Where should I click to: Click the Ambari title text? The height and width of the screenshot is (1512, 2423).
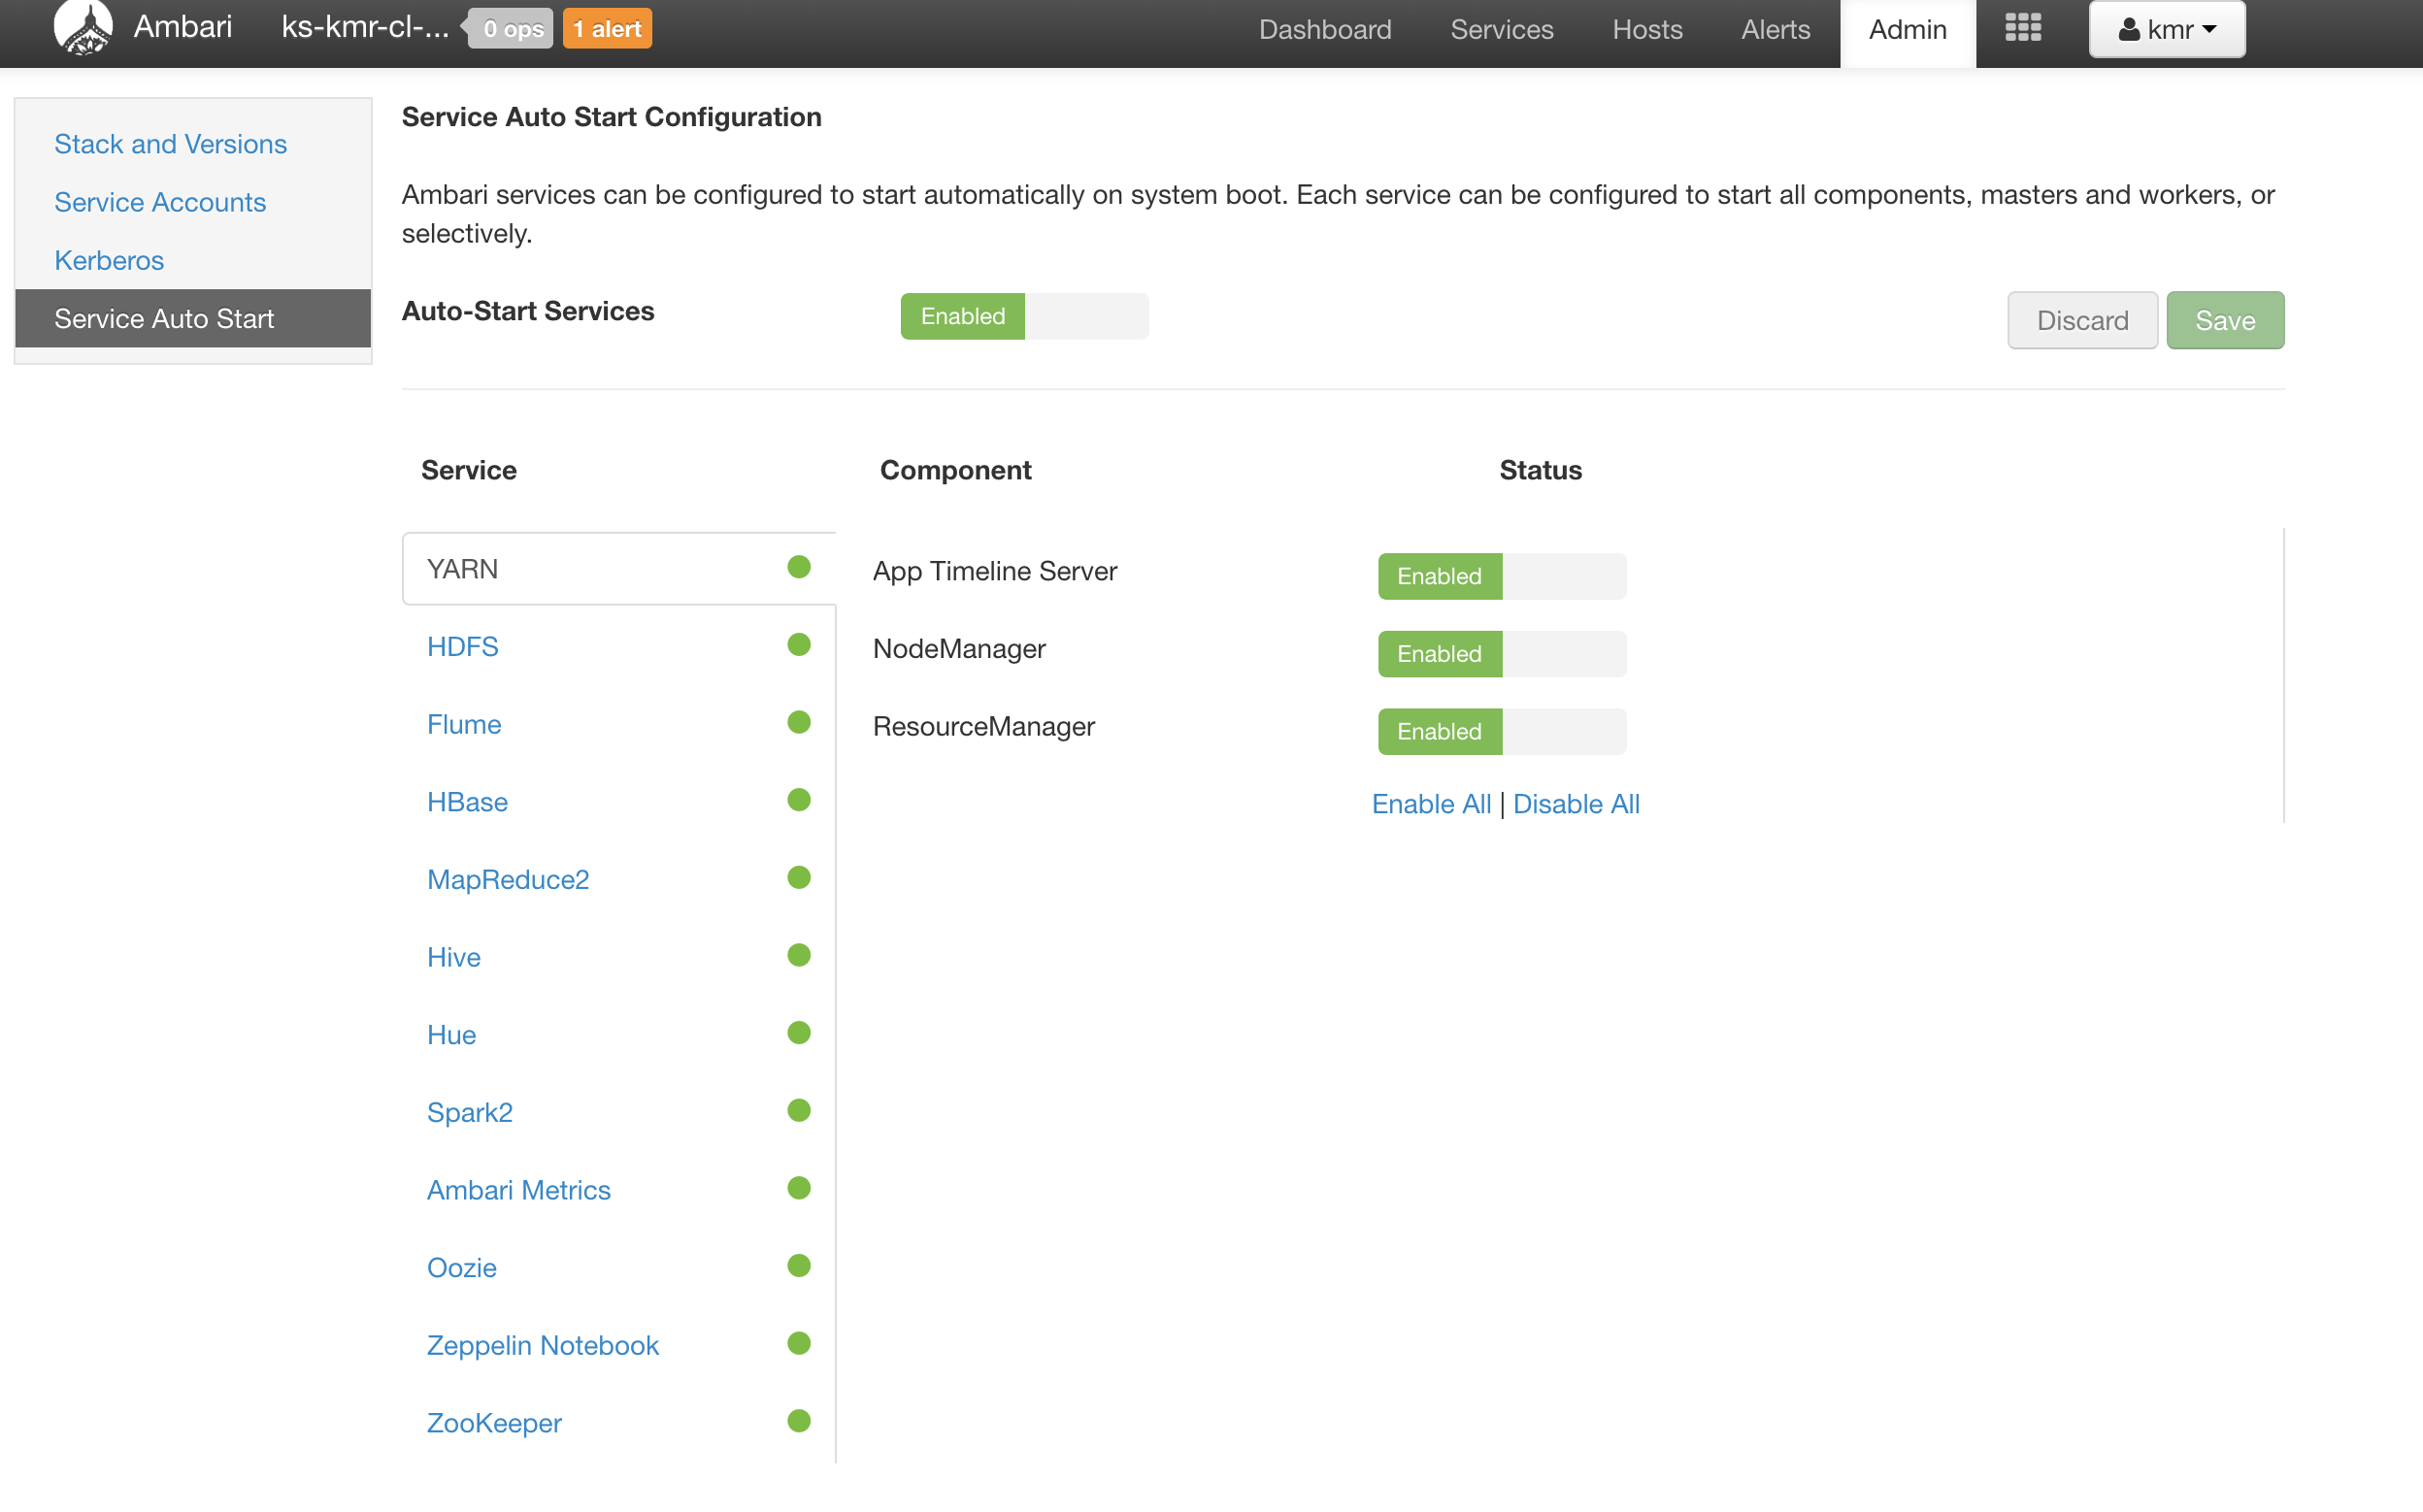[182, 26]
